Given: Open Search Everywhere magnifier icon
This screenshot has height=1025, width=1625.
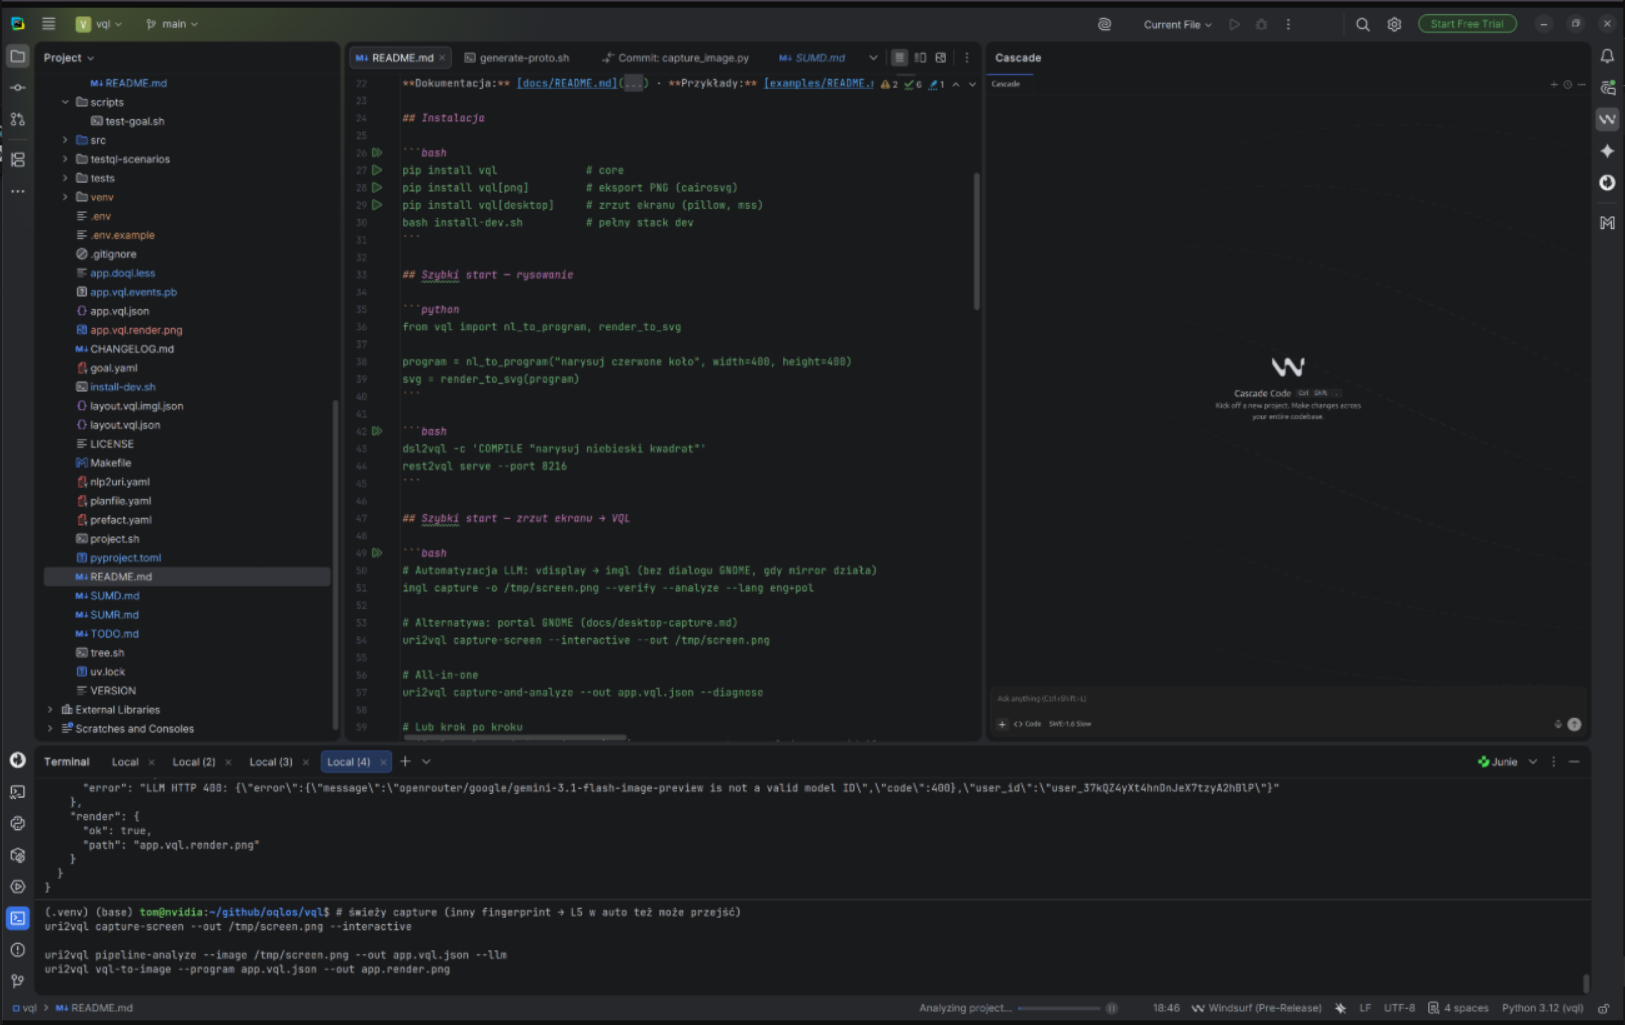Looking at the screenshot, I should click(1363, 24).
